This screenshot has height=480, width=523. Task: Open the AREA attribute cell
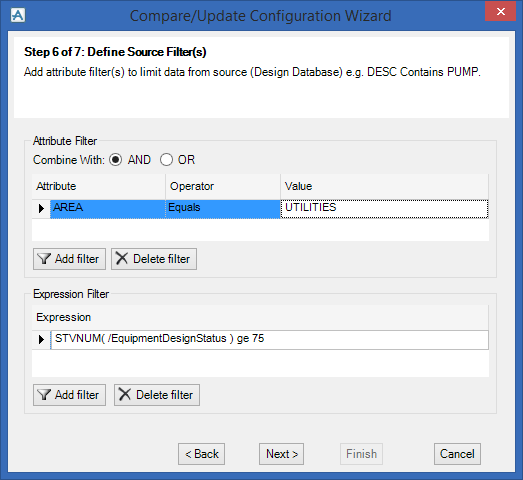click(107, 209)
